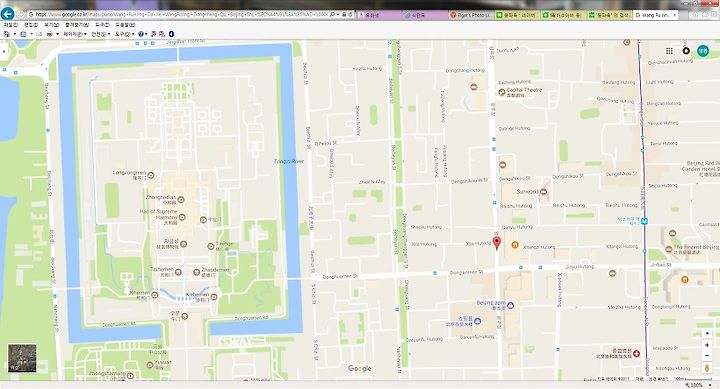Switch to satellite view thumbnail
This screenshot has height=389, width=720.
point(22,358)
